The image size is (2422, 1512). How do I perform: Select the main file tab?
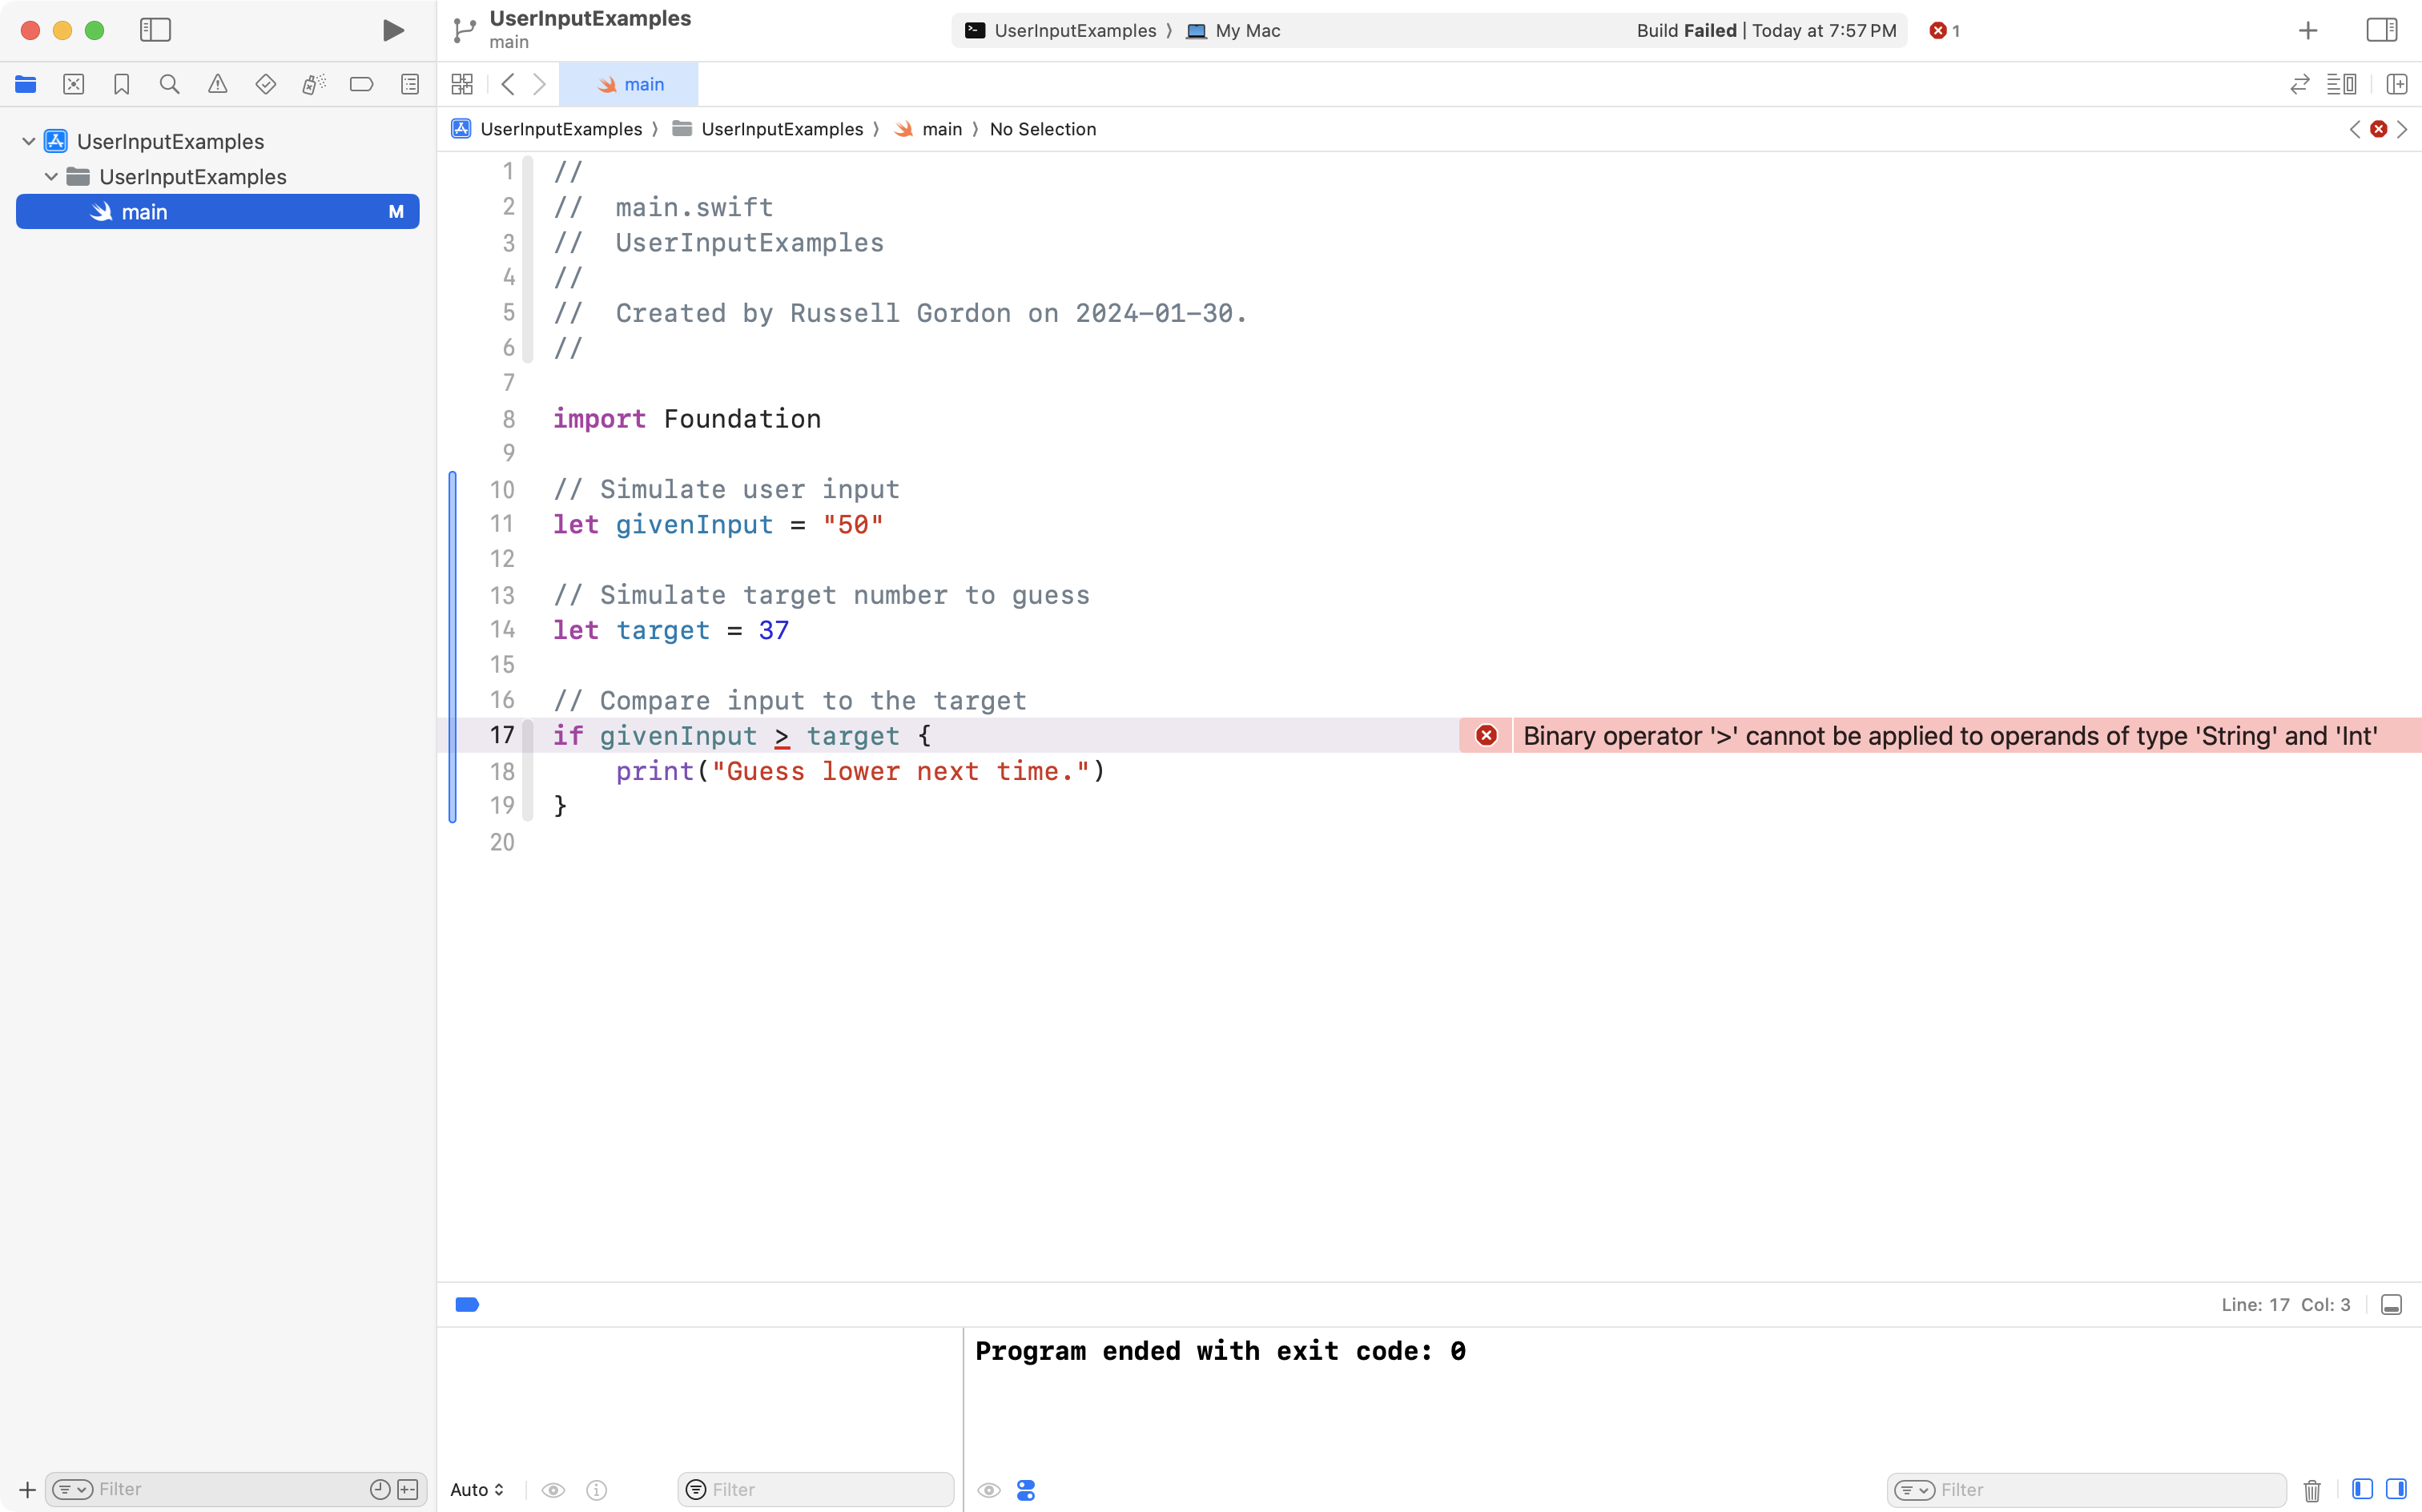[x=631, y=84]
